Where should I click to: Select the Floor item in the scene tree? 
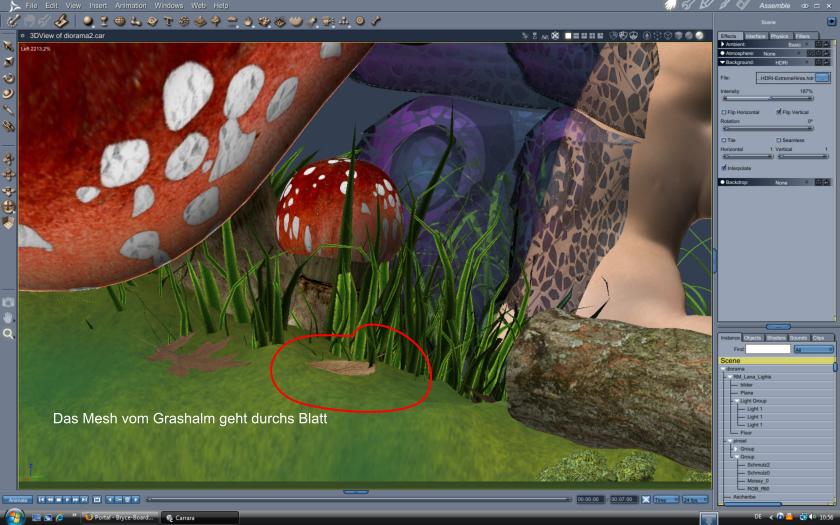pyautogui.click(x=746, y=433)
